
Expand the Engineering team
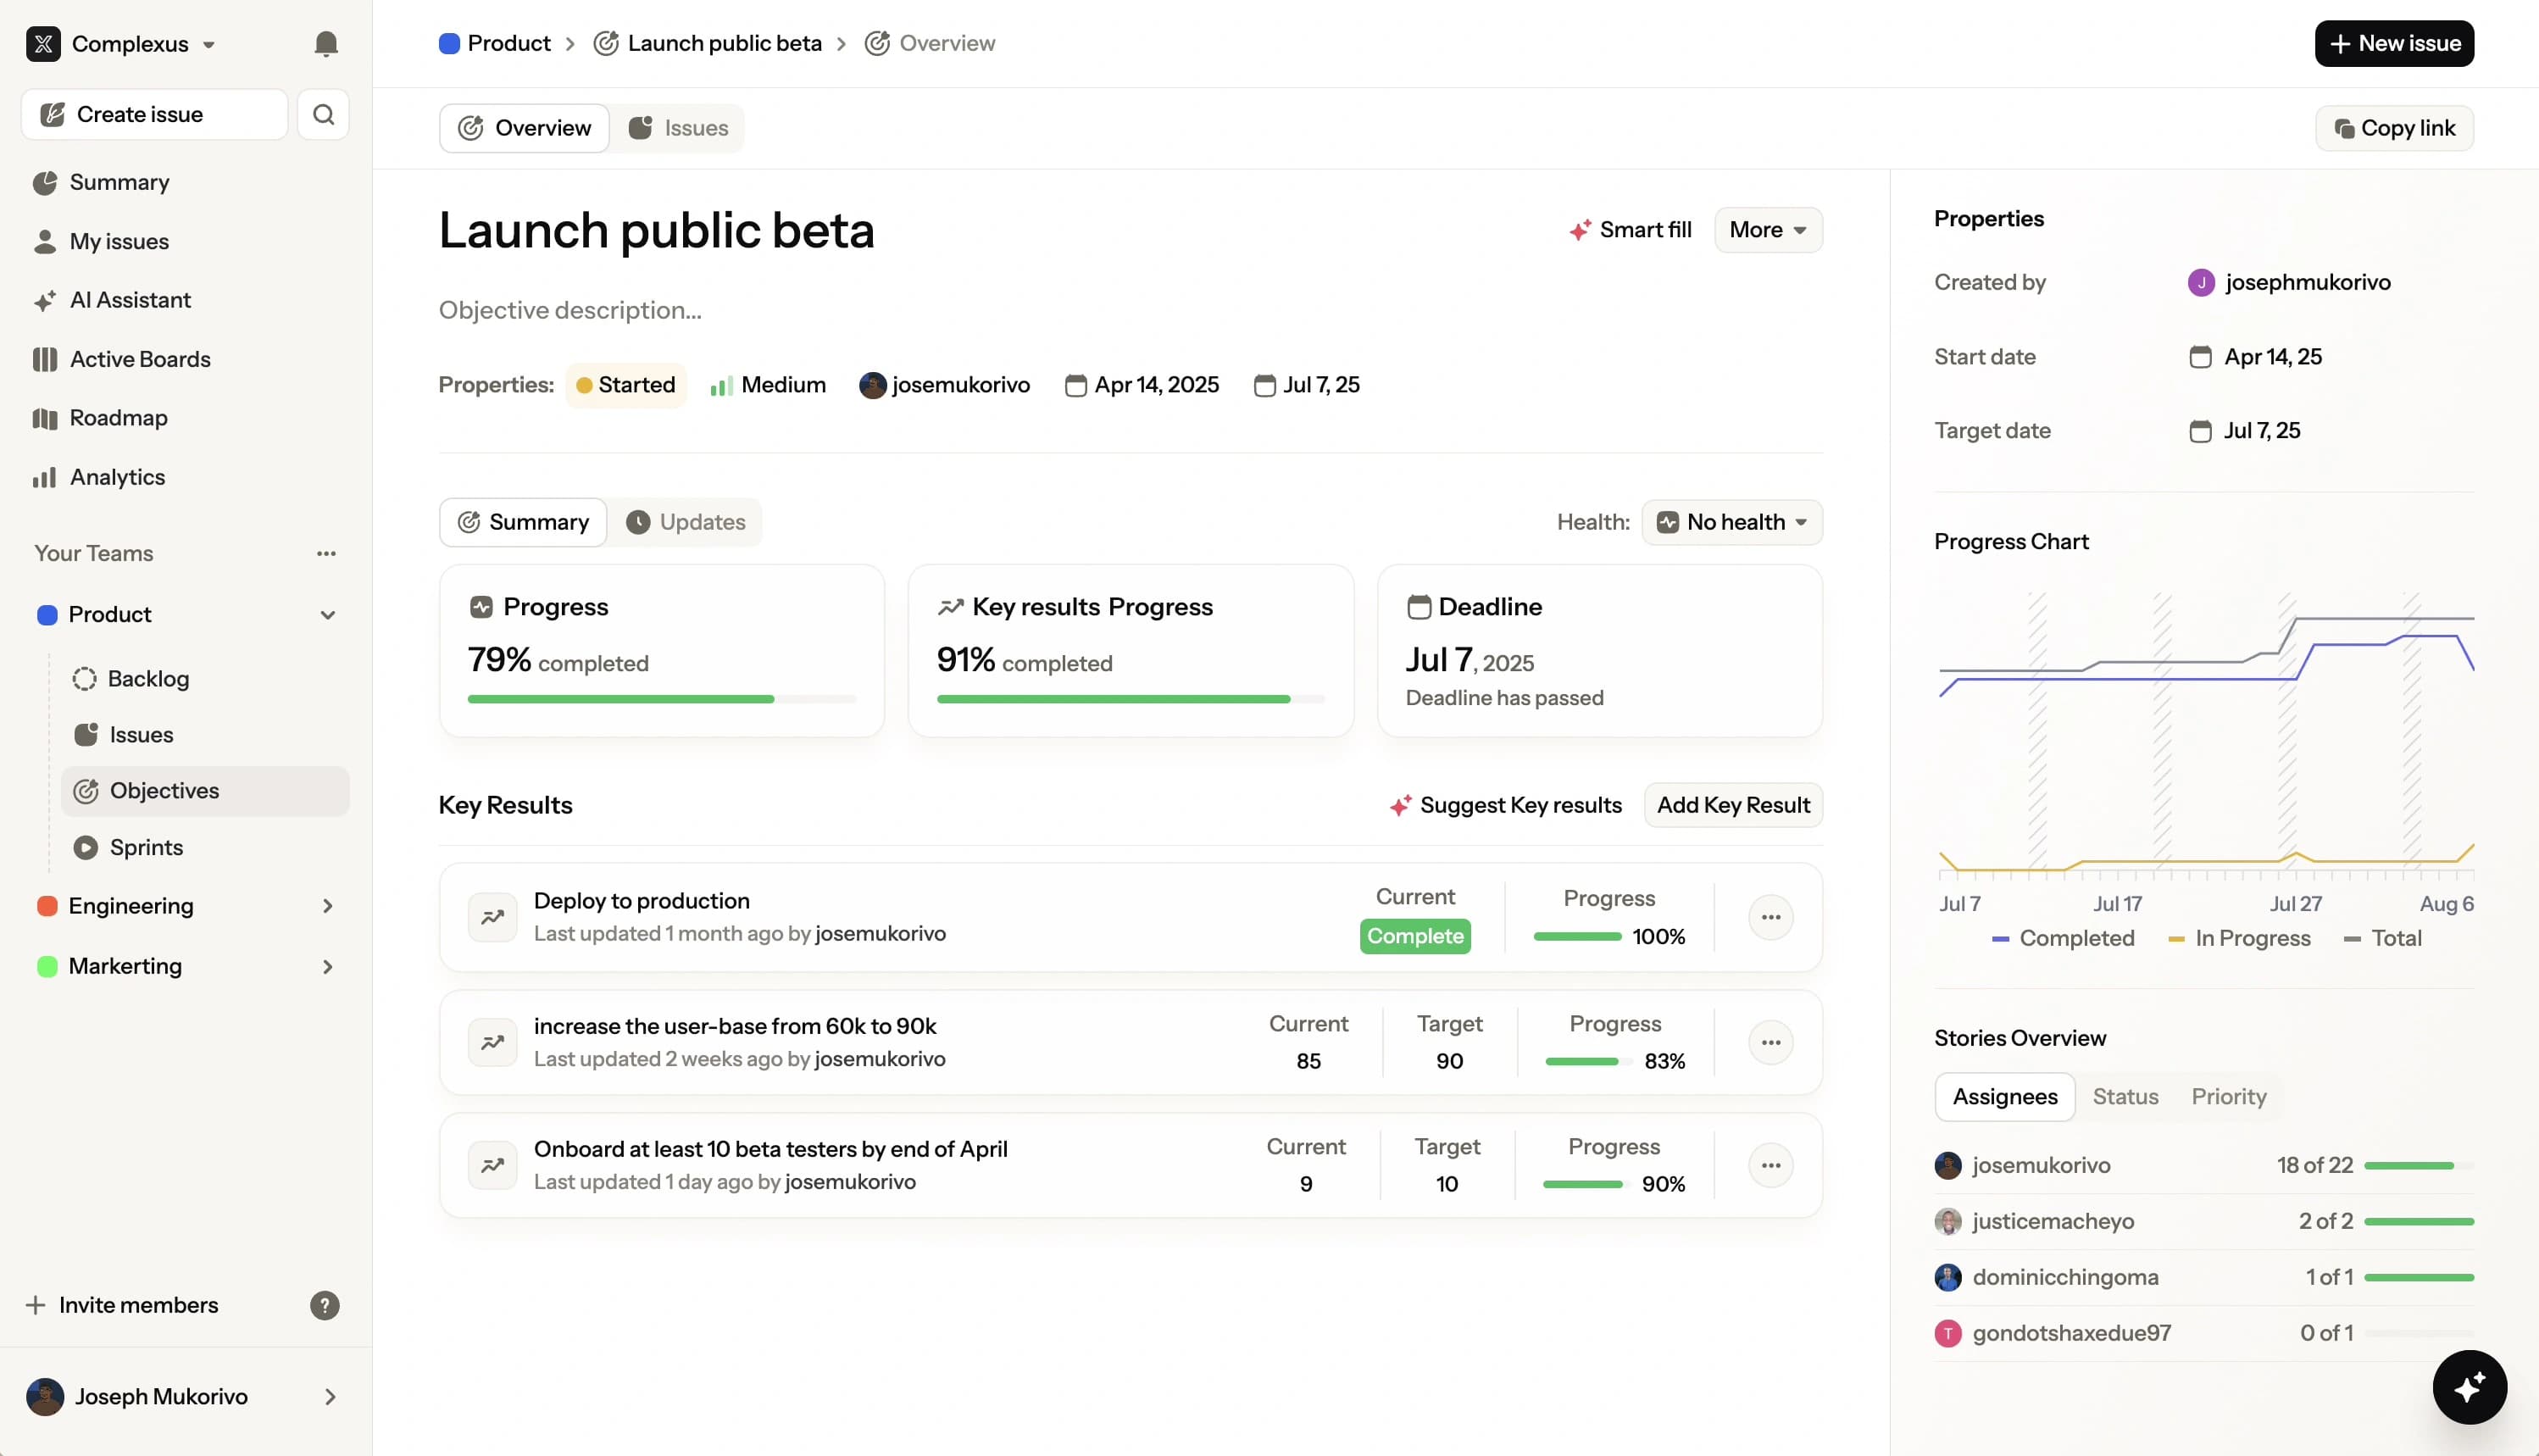coord(327,906)
